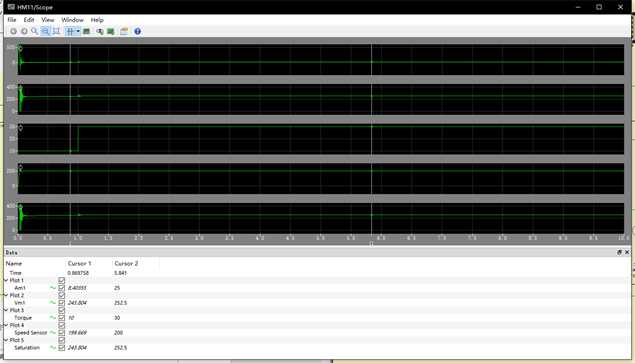
Task: Open the Help menu
Action: [x=97, y=19]
